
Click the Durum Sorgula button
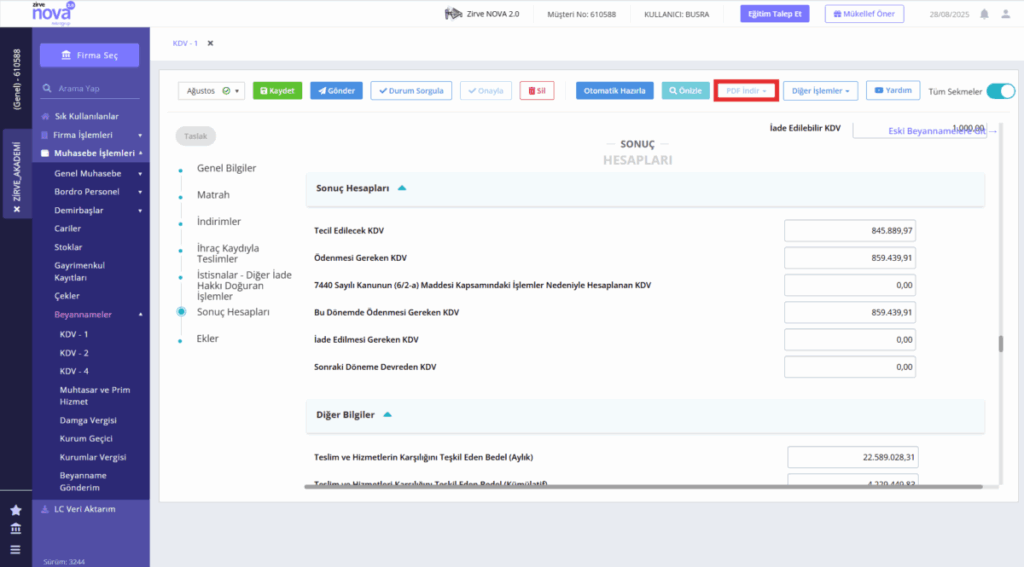(x=411, y=91)
